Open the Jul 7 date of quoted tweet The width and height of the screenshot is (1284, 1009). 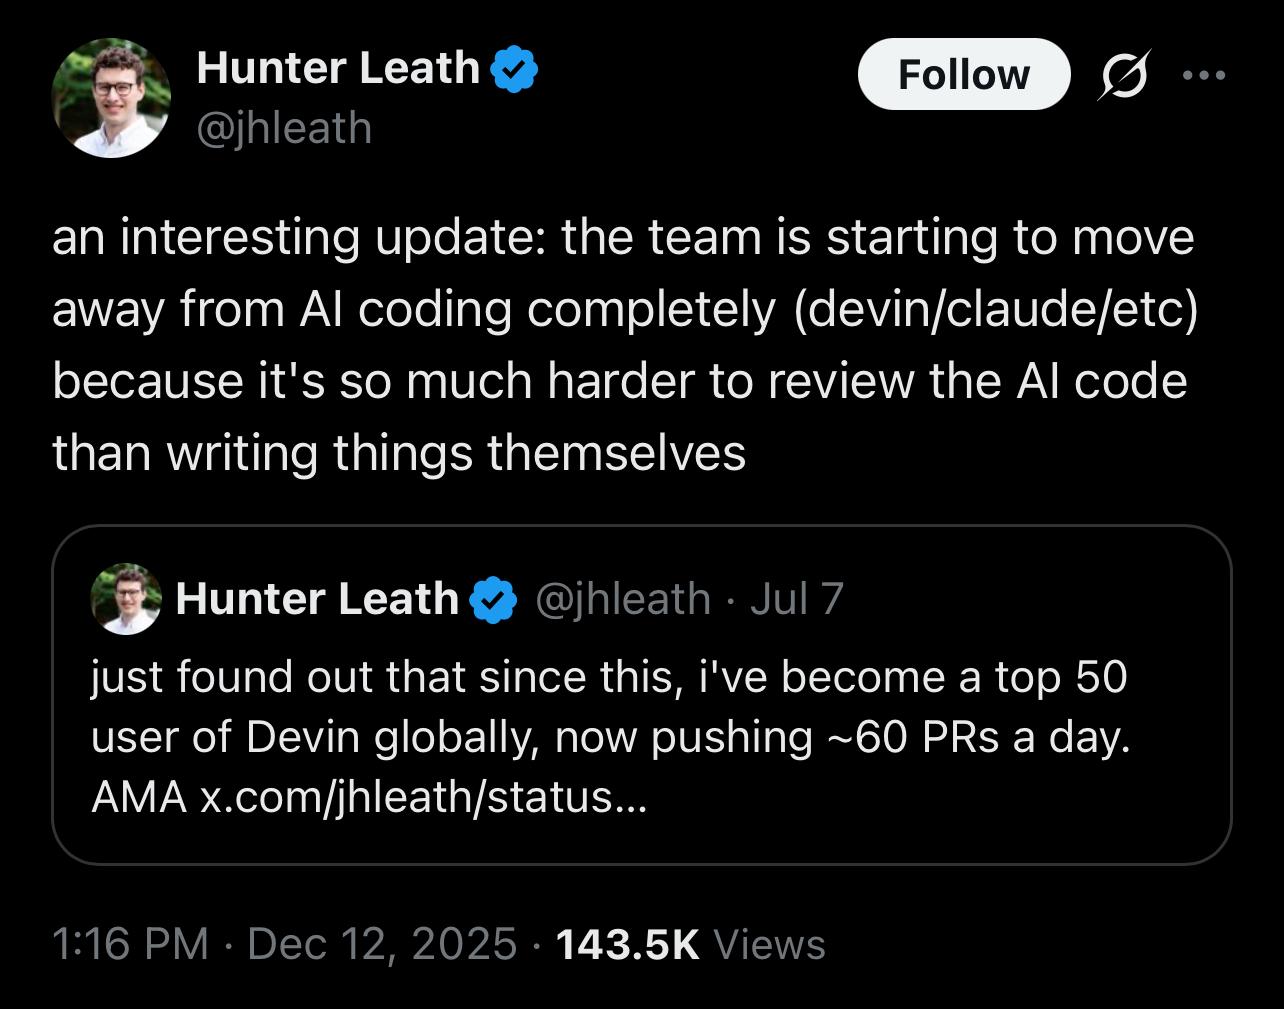pyautogui.click(x=796, y=599)
